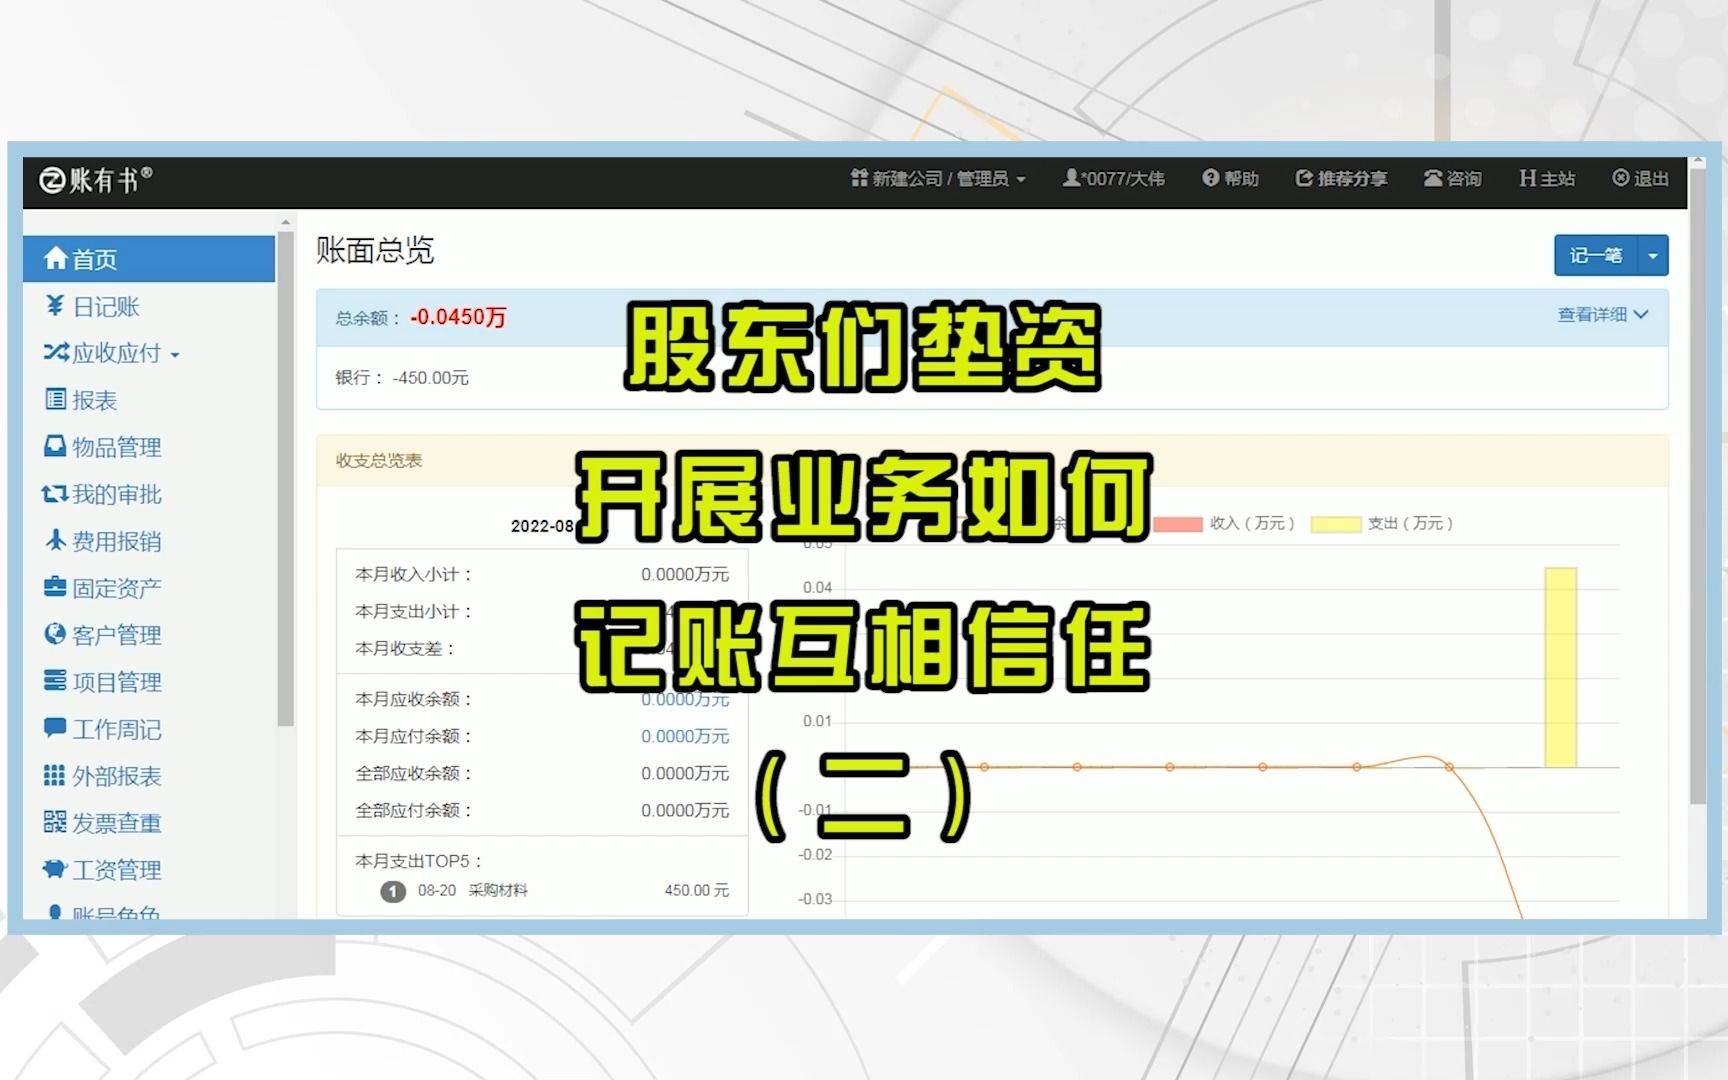Click the sidebar vertical scrollbar
Viewport: 1728px width, 1080px height.
coord(286,480)
